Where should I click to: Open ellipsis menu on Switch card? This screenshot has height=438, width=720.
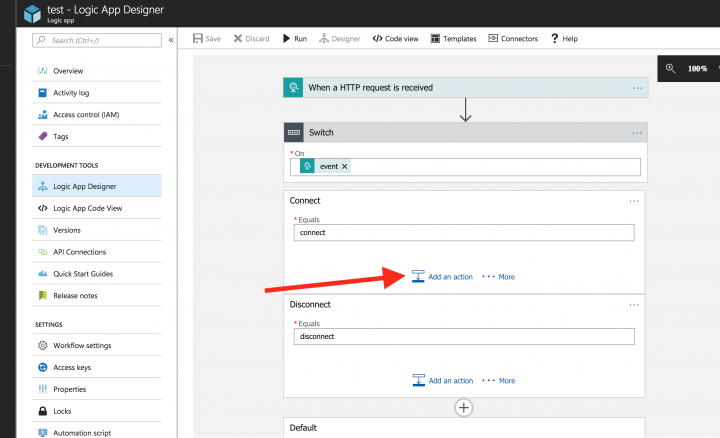[x=637, y=132]
